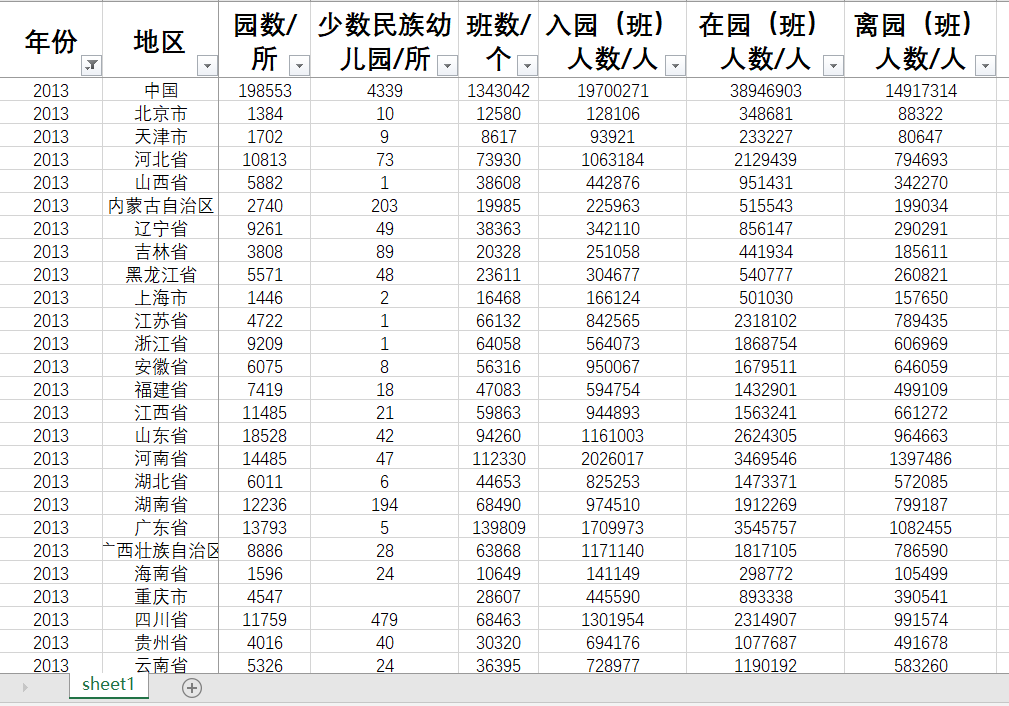1009x706 pixels.
Task: Select the 江苏省 cell
Action: [160, 320]
